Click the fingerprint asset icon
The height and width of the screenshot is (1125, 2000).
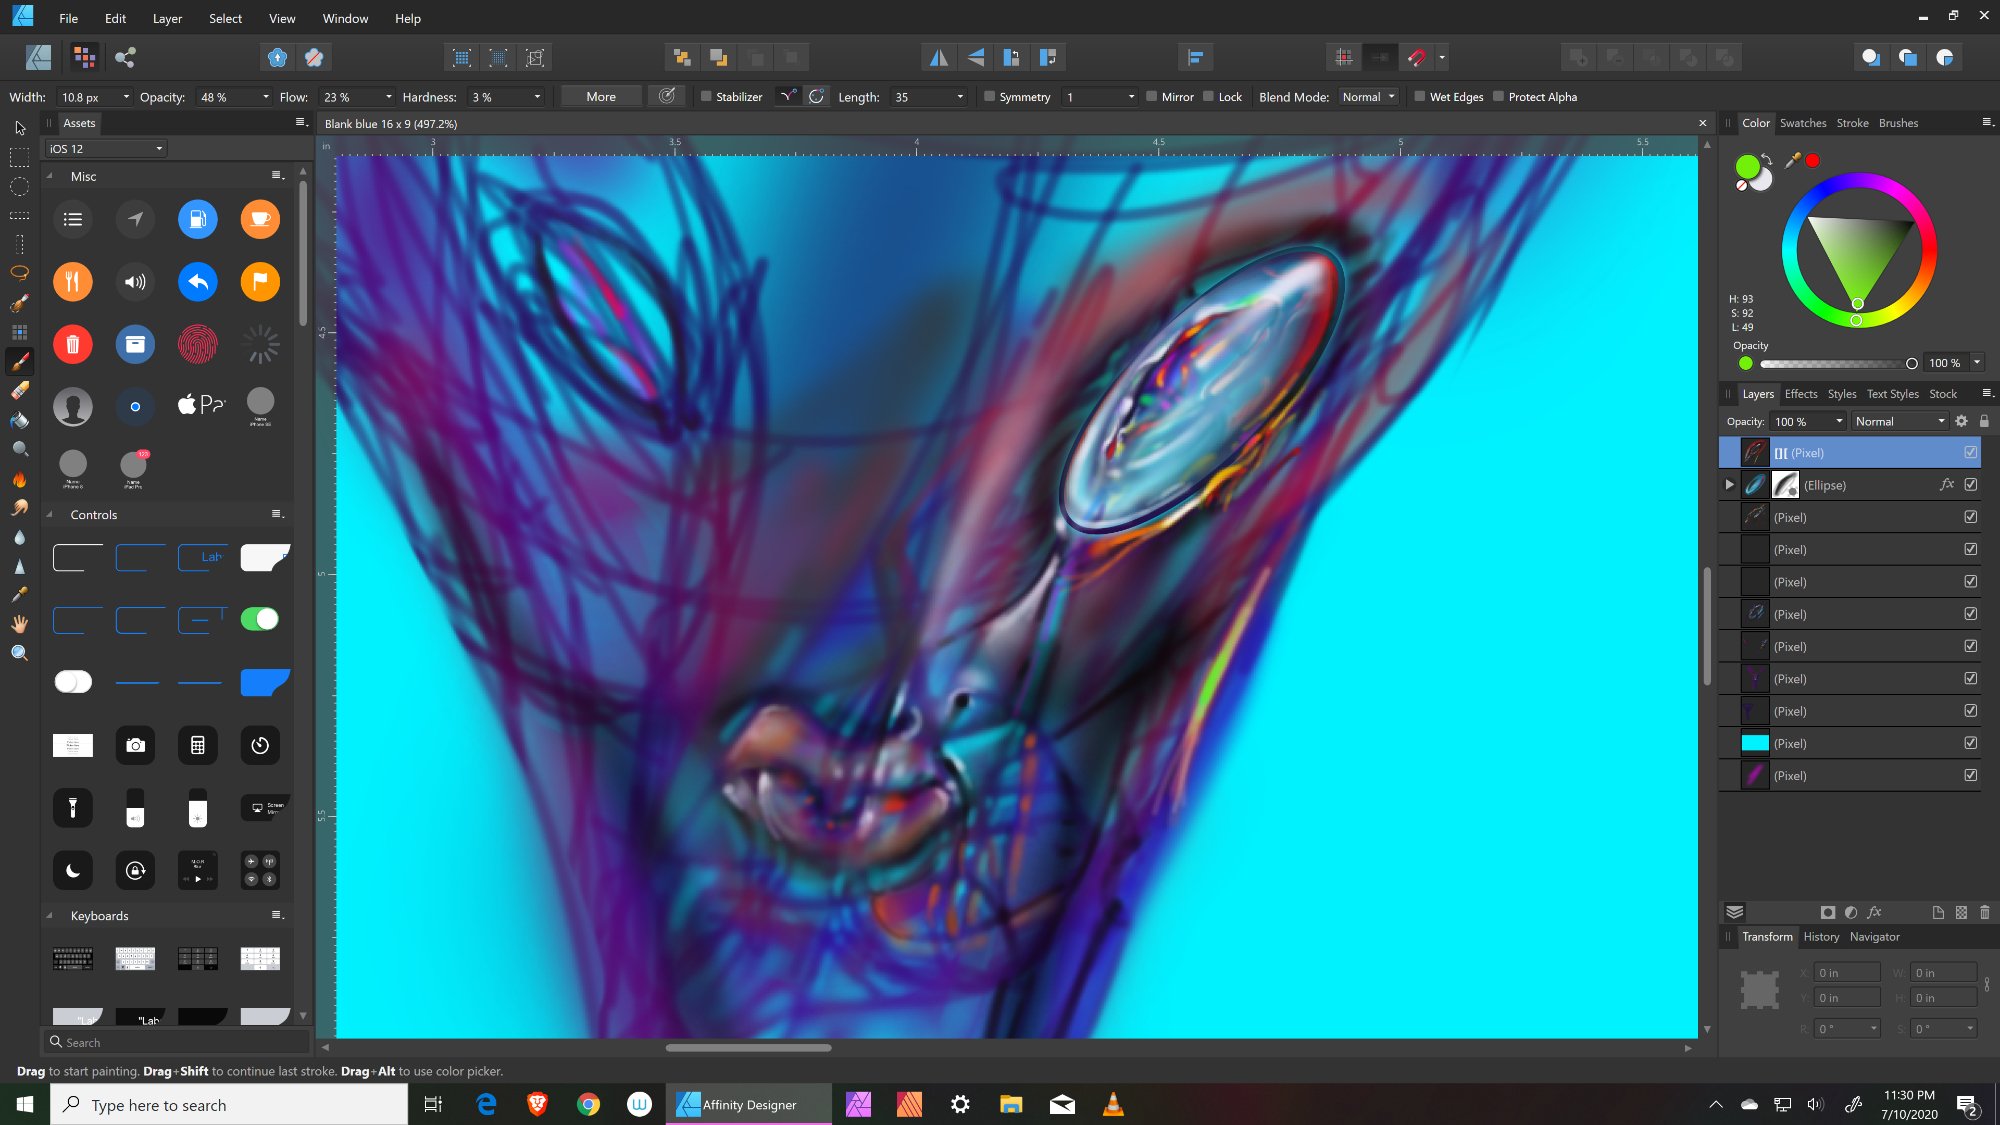[x=198, y=345]
